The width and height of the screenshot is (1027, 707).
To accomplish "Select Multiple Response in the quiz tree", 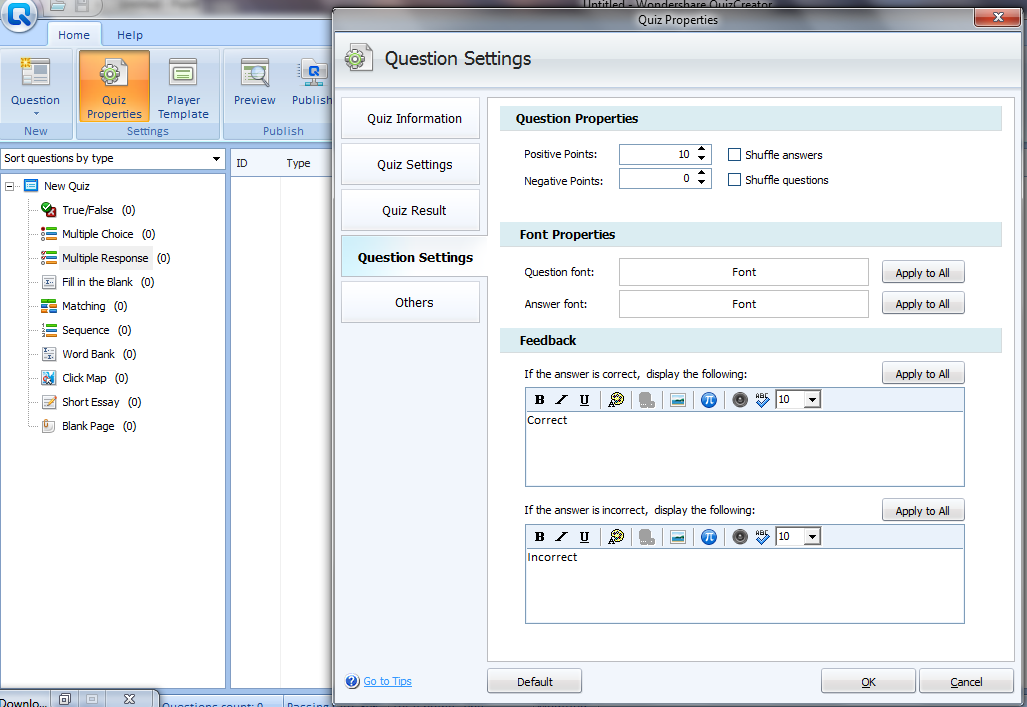I will [x=105, y=258].
